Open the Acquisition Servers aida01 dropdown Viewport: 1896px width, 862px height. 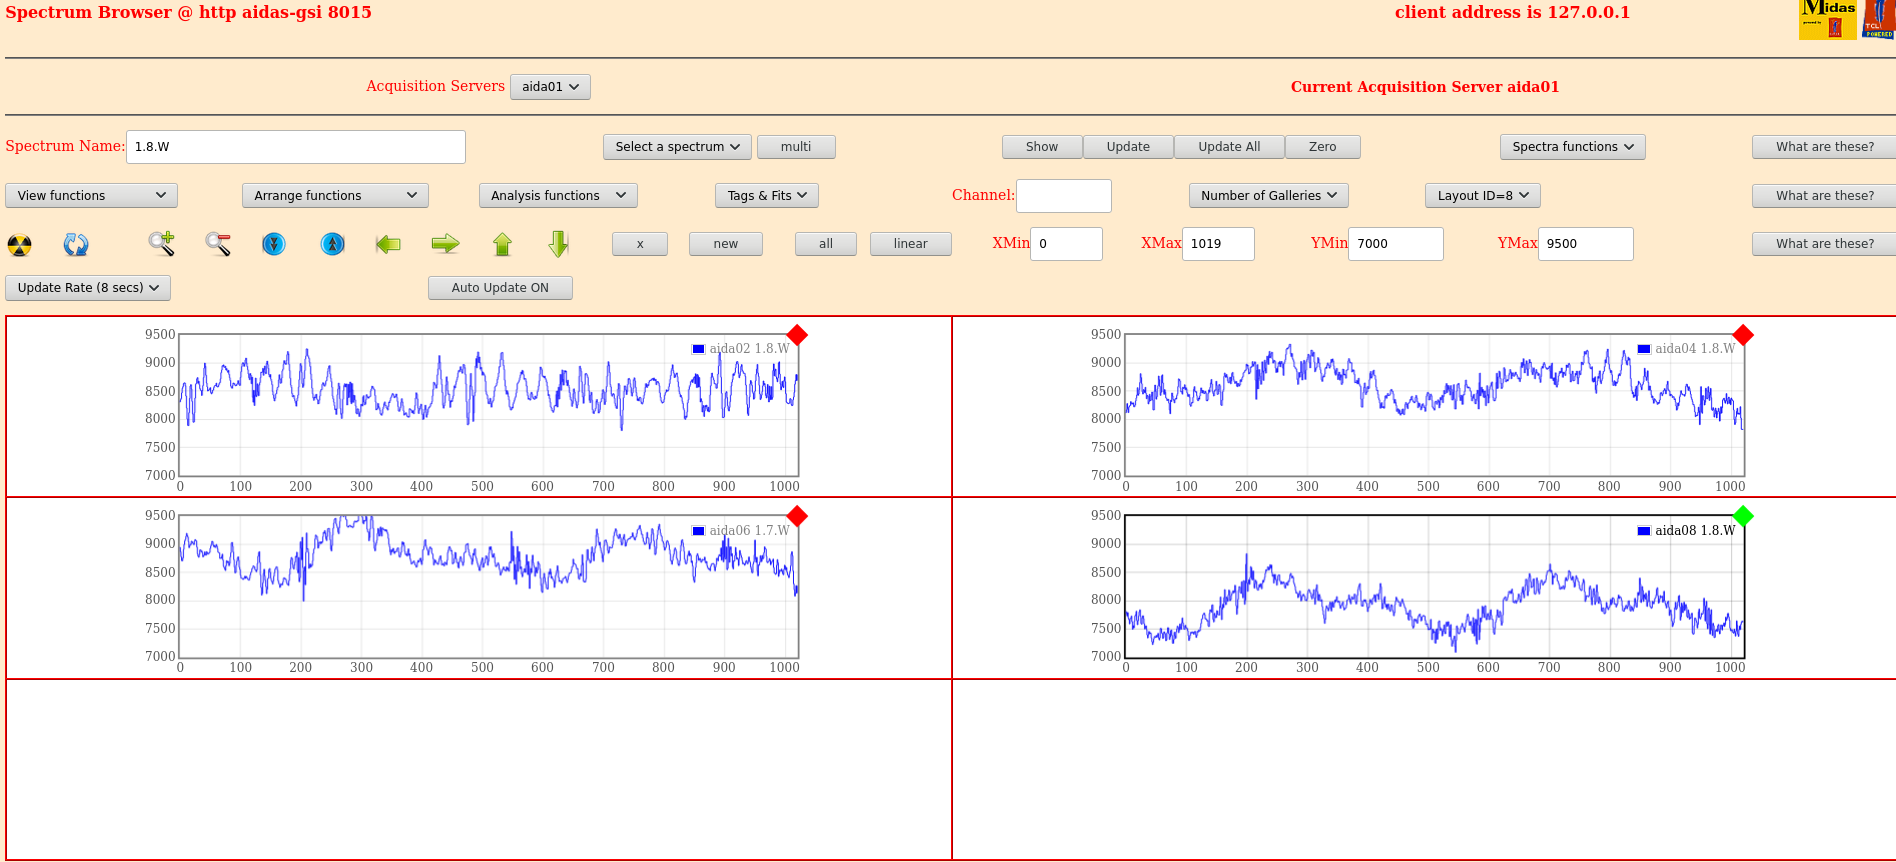tap(550, 87)
